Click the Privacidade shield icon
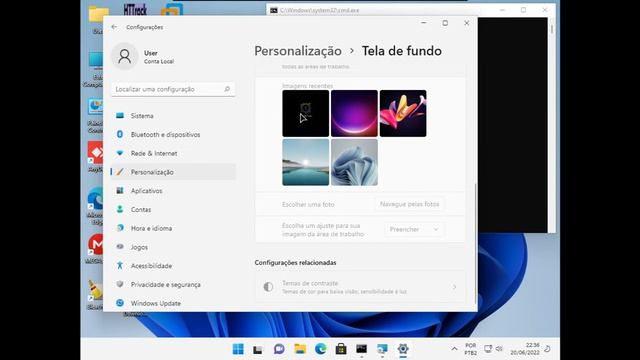 tap(120, 284)
